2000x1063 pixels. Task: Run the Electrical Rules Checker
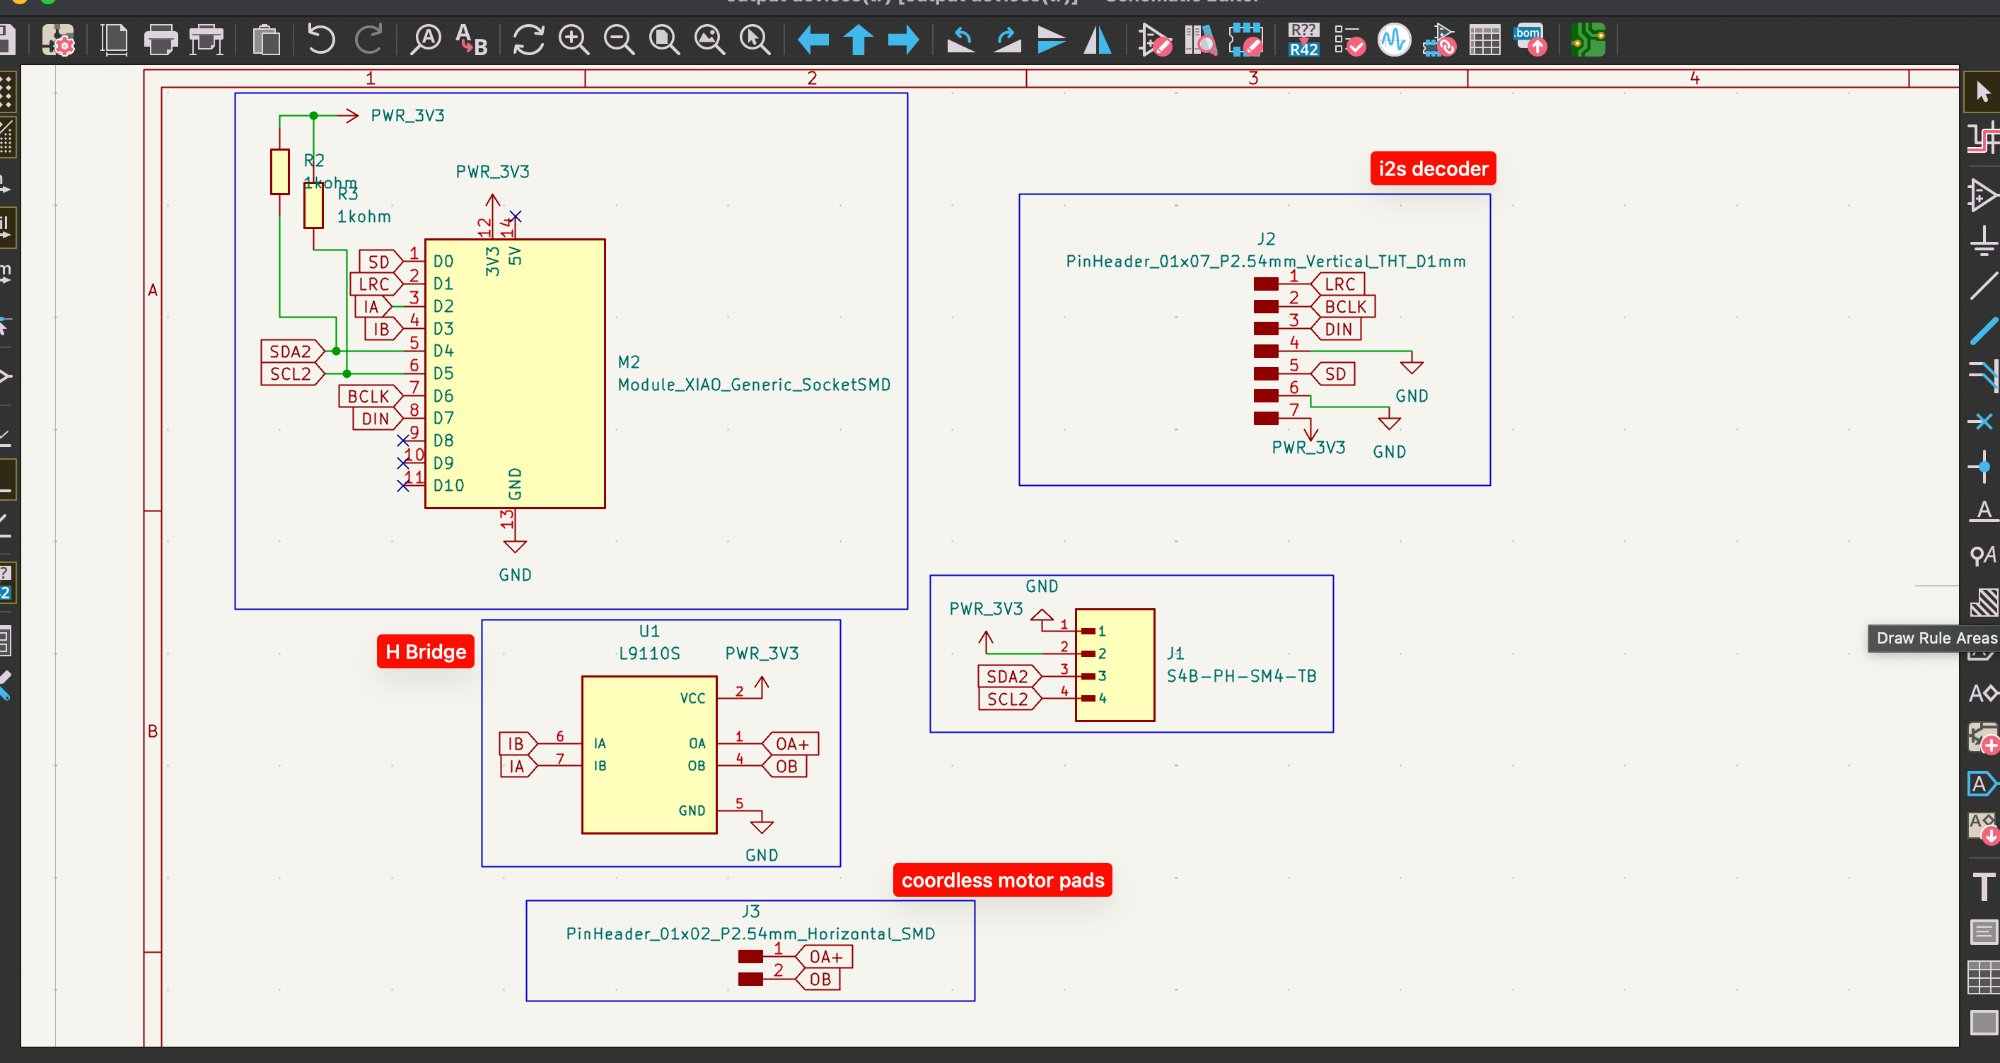(1349, 40)
